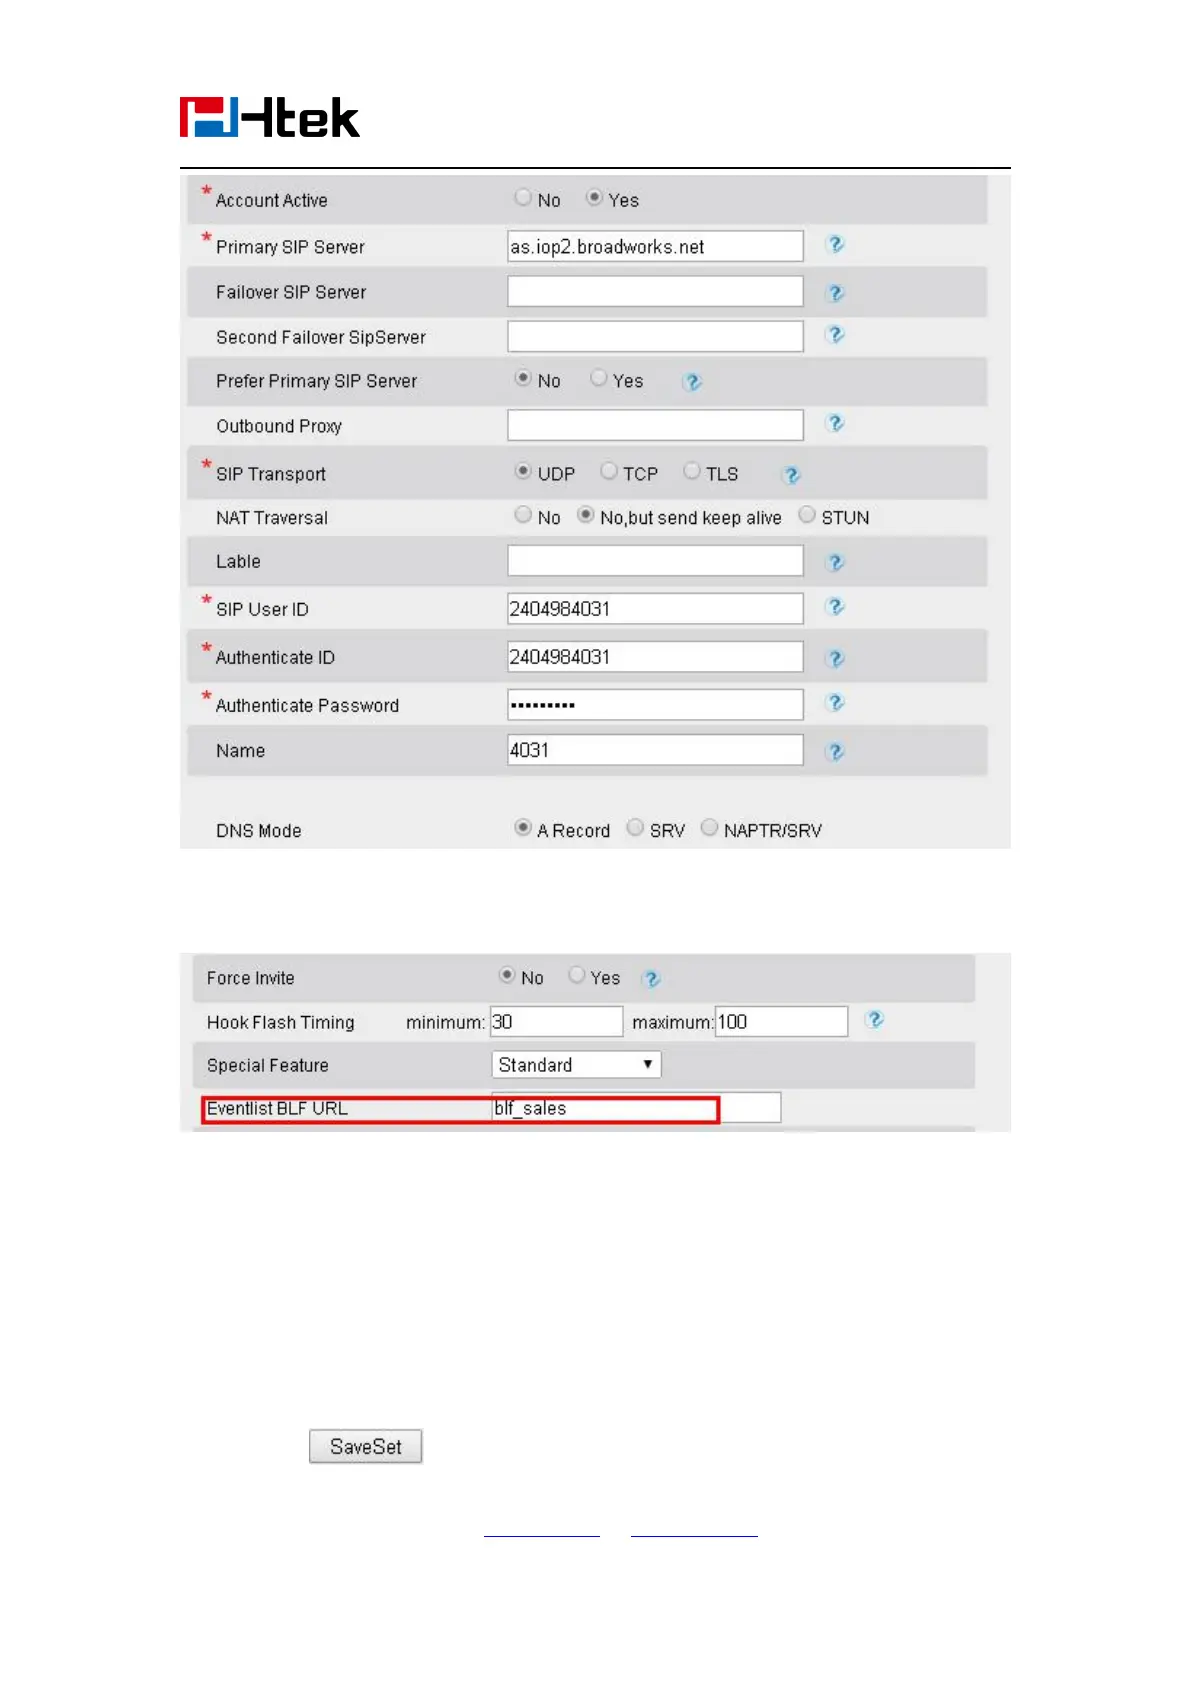The image size is (1191, 1684).
Task: Select 'No,but send keep alive' NAT option
Action: (x=586, y=515)
